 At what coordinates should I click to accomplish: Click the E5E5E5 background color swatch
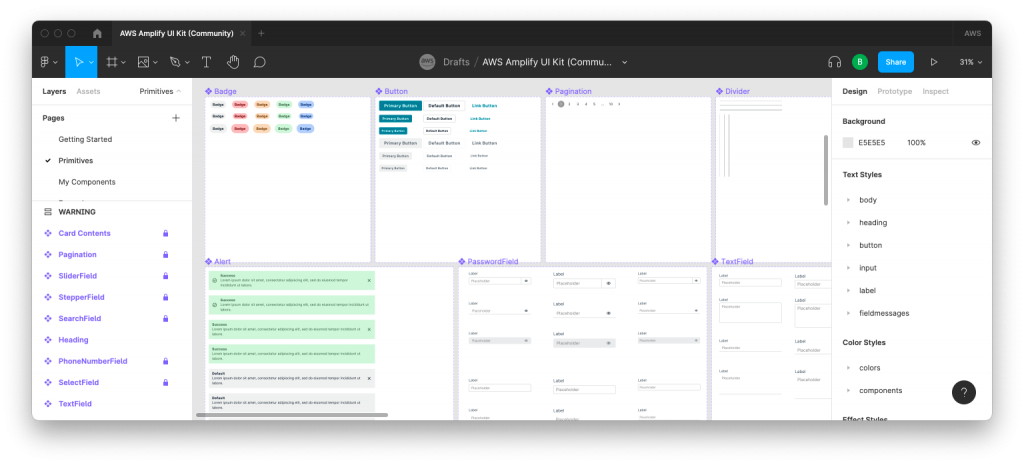pyautogui.click(x=848, y=142)
